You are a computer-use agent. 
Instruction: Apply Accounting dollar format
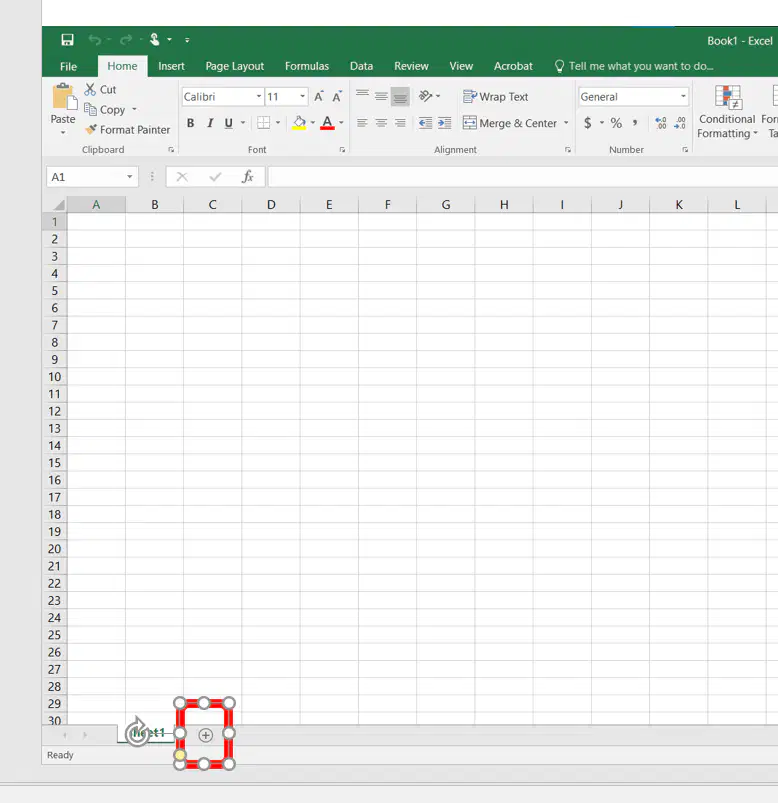tap(587, 123)
